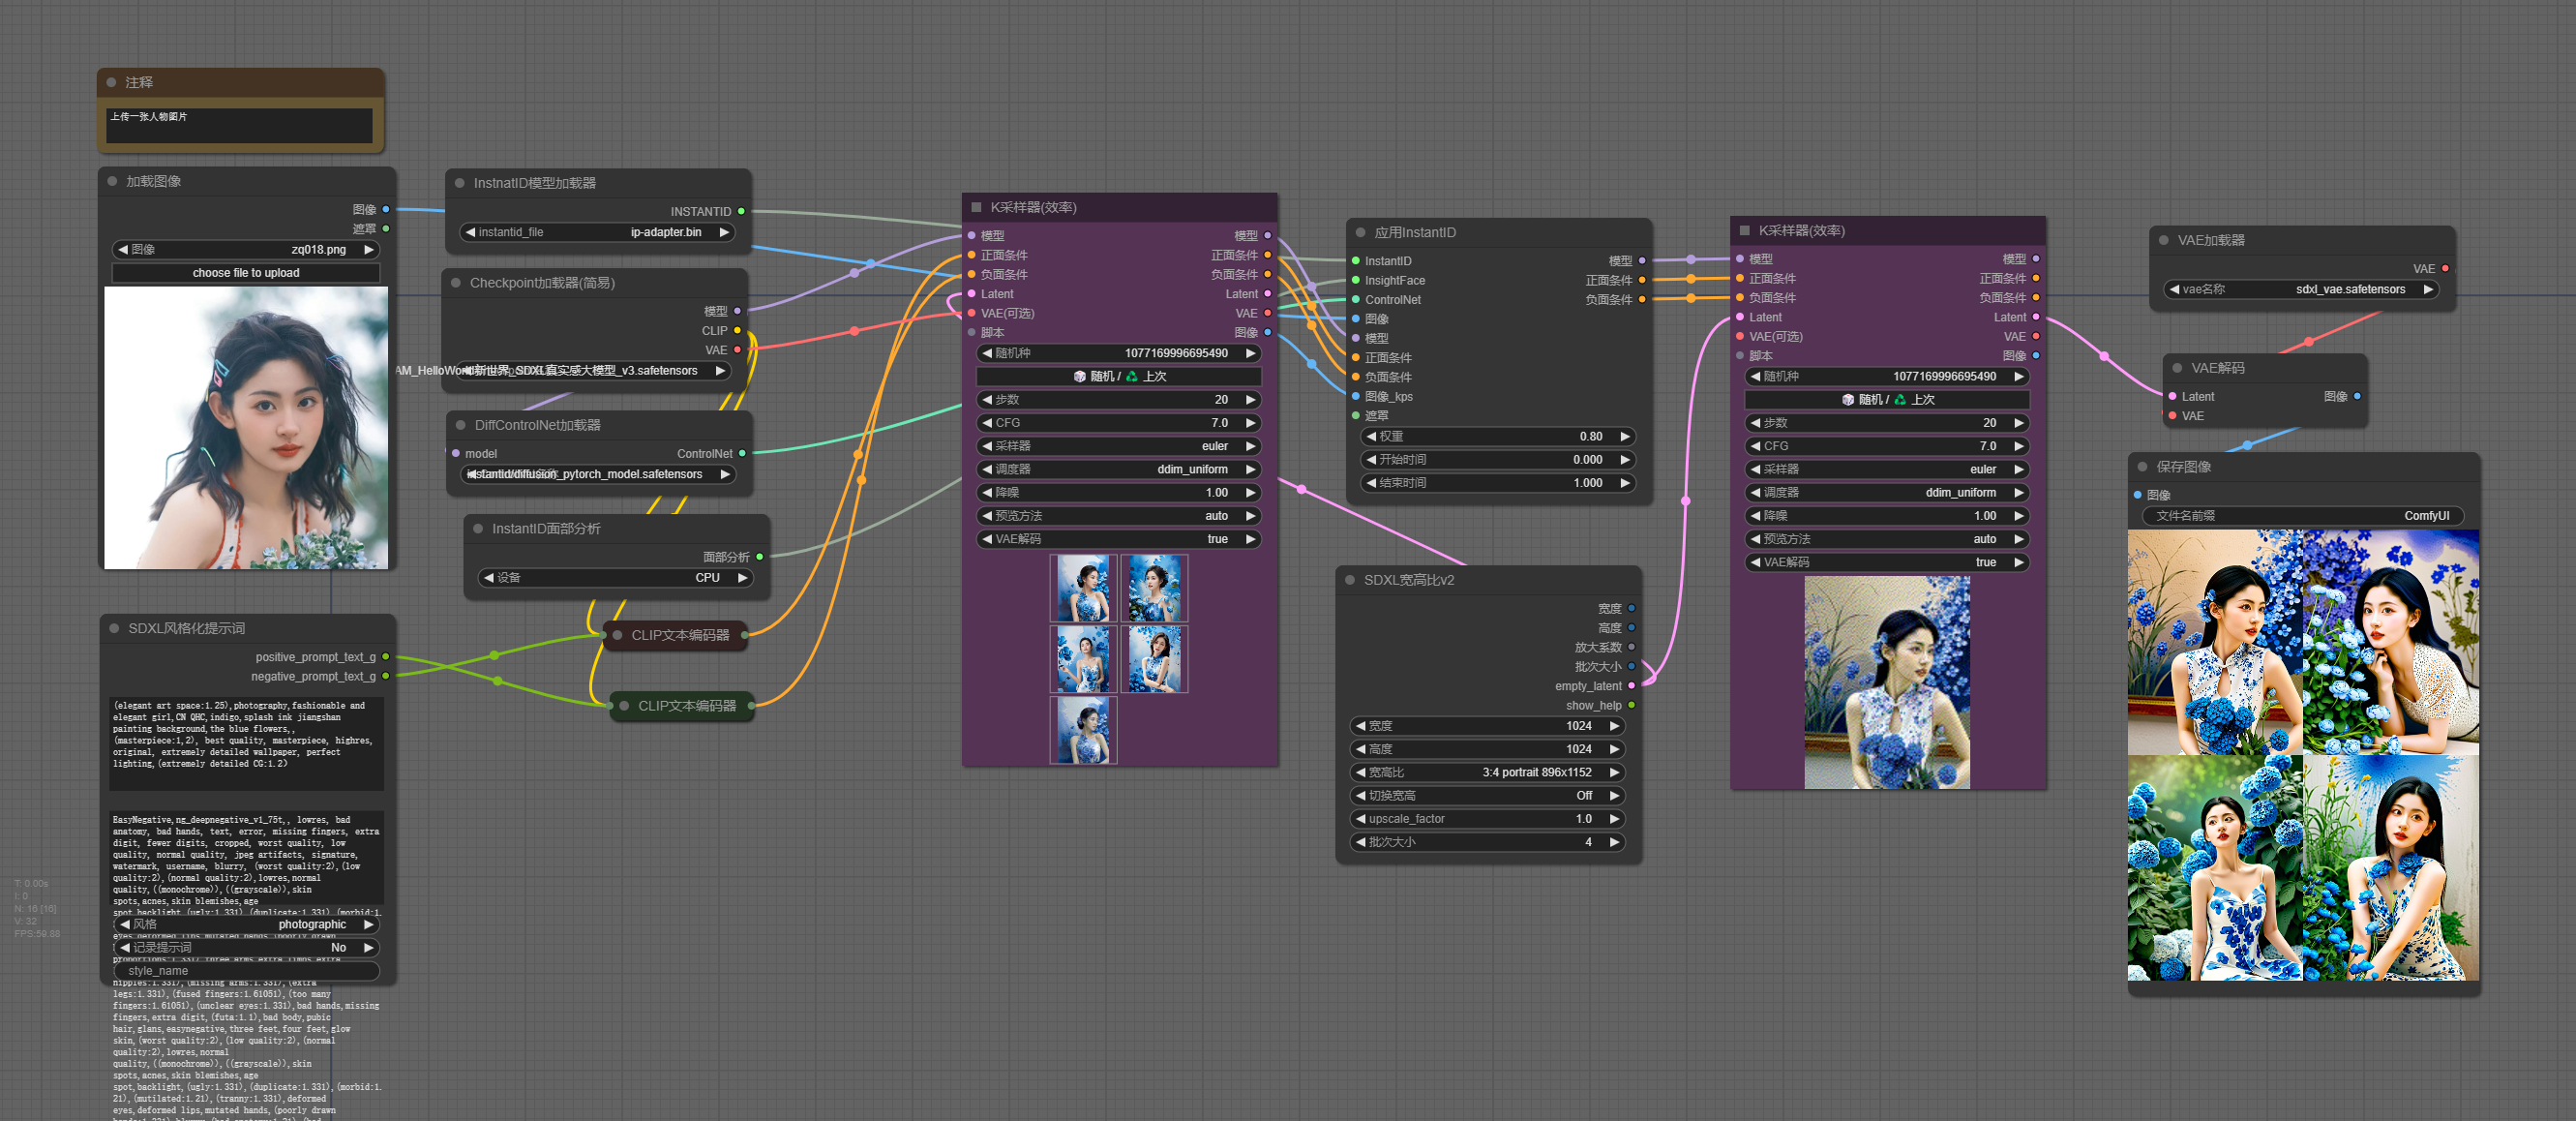Click 随机 / 上次 button in left K采样器
This screenshot has width=2576, height=1121.
point(1119,376)
